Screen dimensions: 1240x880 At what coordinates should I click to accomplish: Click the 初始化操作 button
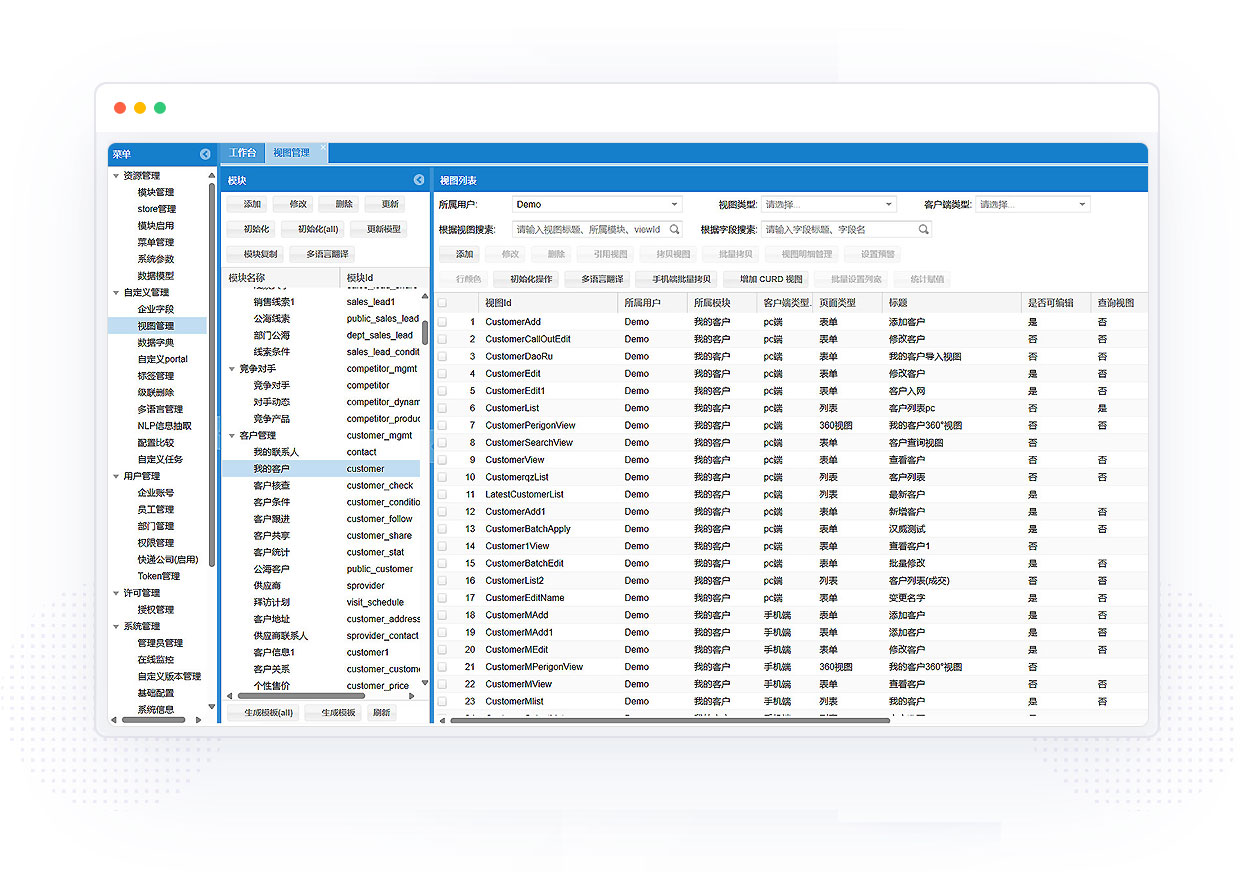tap(525, 279)
